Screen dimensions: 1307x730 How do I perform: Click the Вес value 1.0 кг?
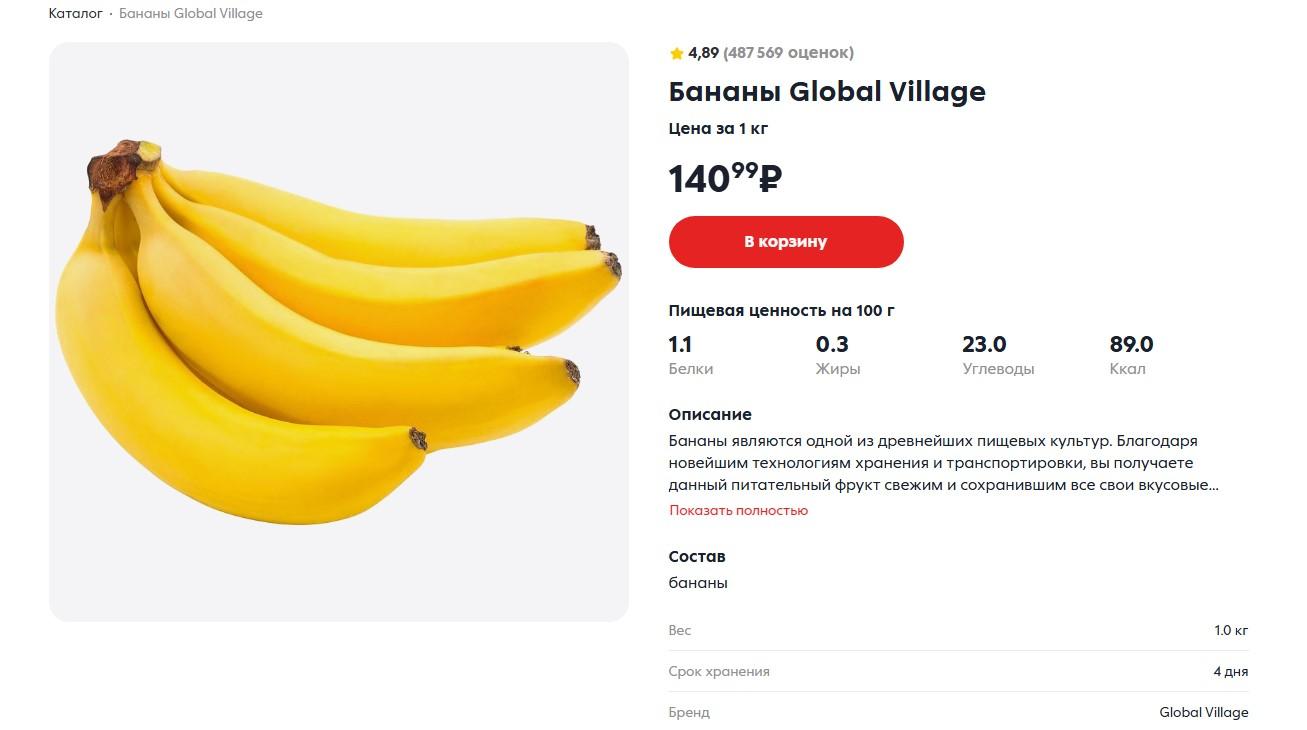coord(1231,631)
